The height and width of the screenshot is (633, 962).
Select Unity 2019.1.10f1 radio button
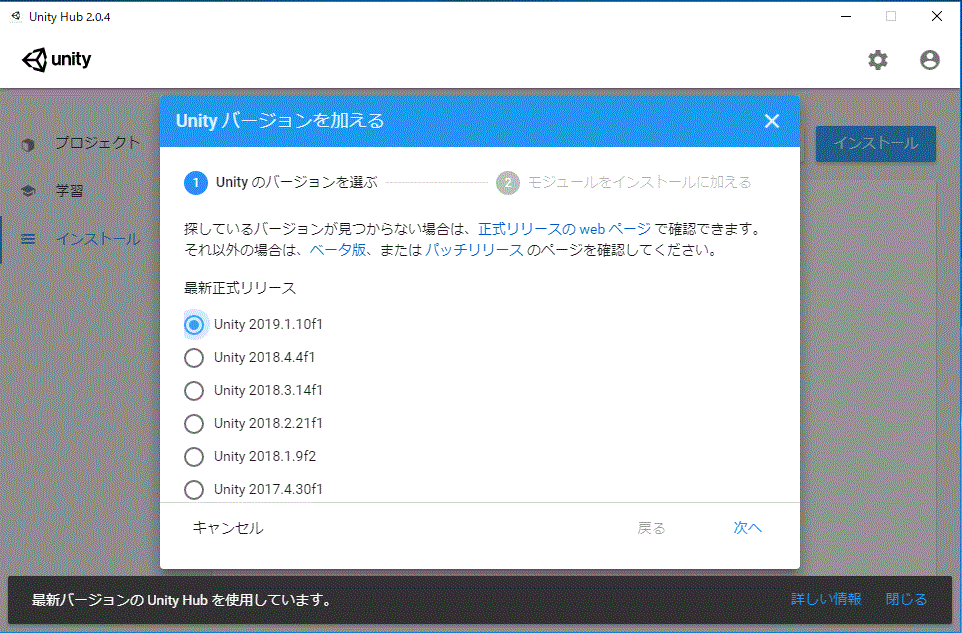pyautogui.click(x=195, y=324)
